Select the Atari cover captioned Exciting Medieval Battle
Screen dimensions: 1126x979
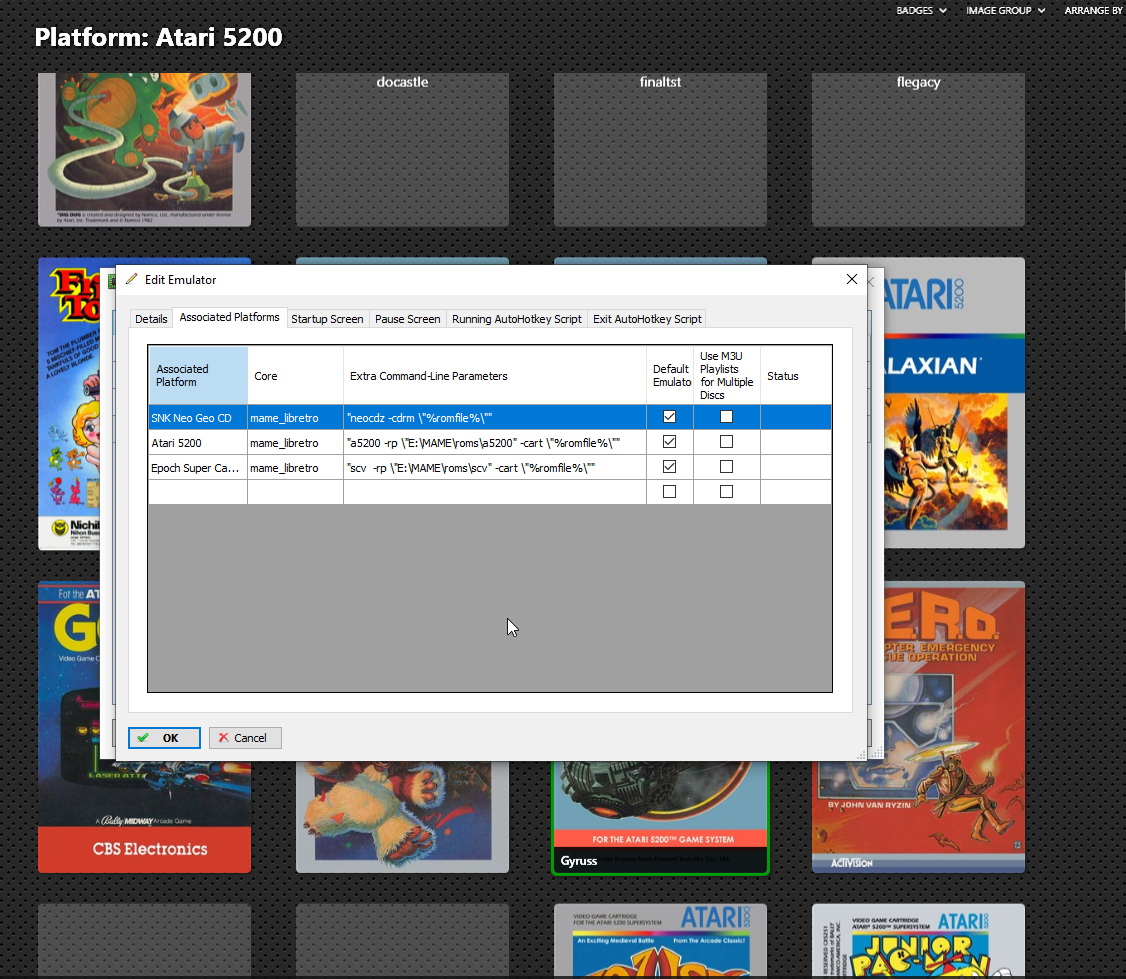pyautogui.click(x=660, y=941)
